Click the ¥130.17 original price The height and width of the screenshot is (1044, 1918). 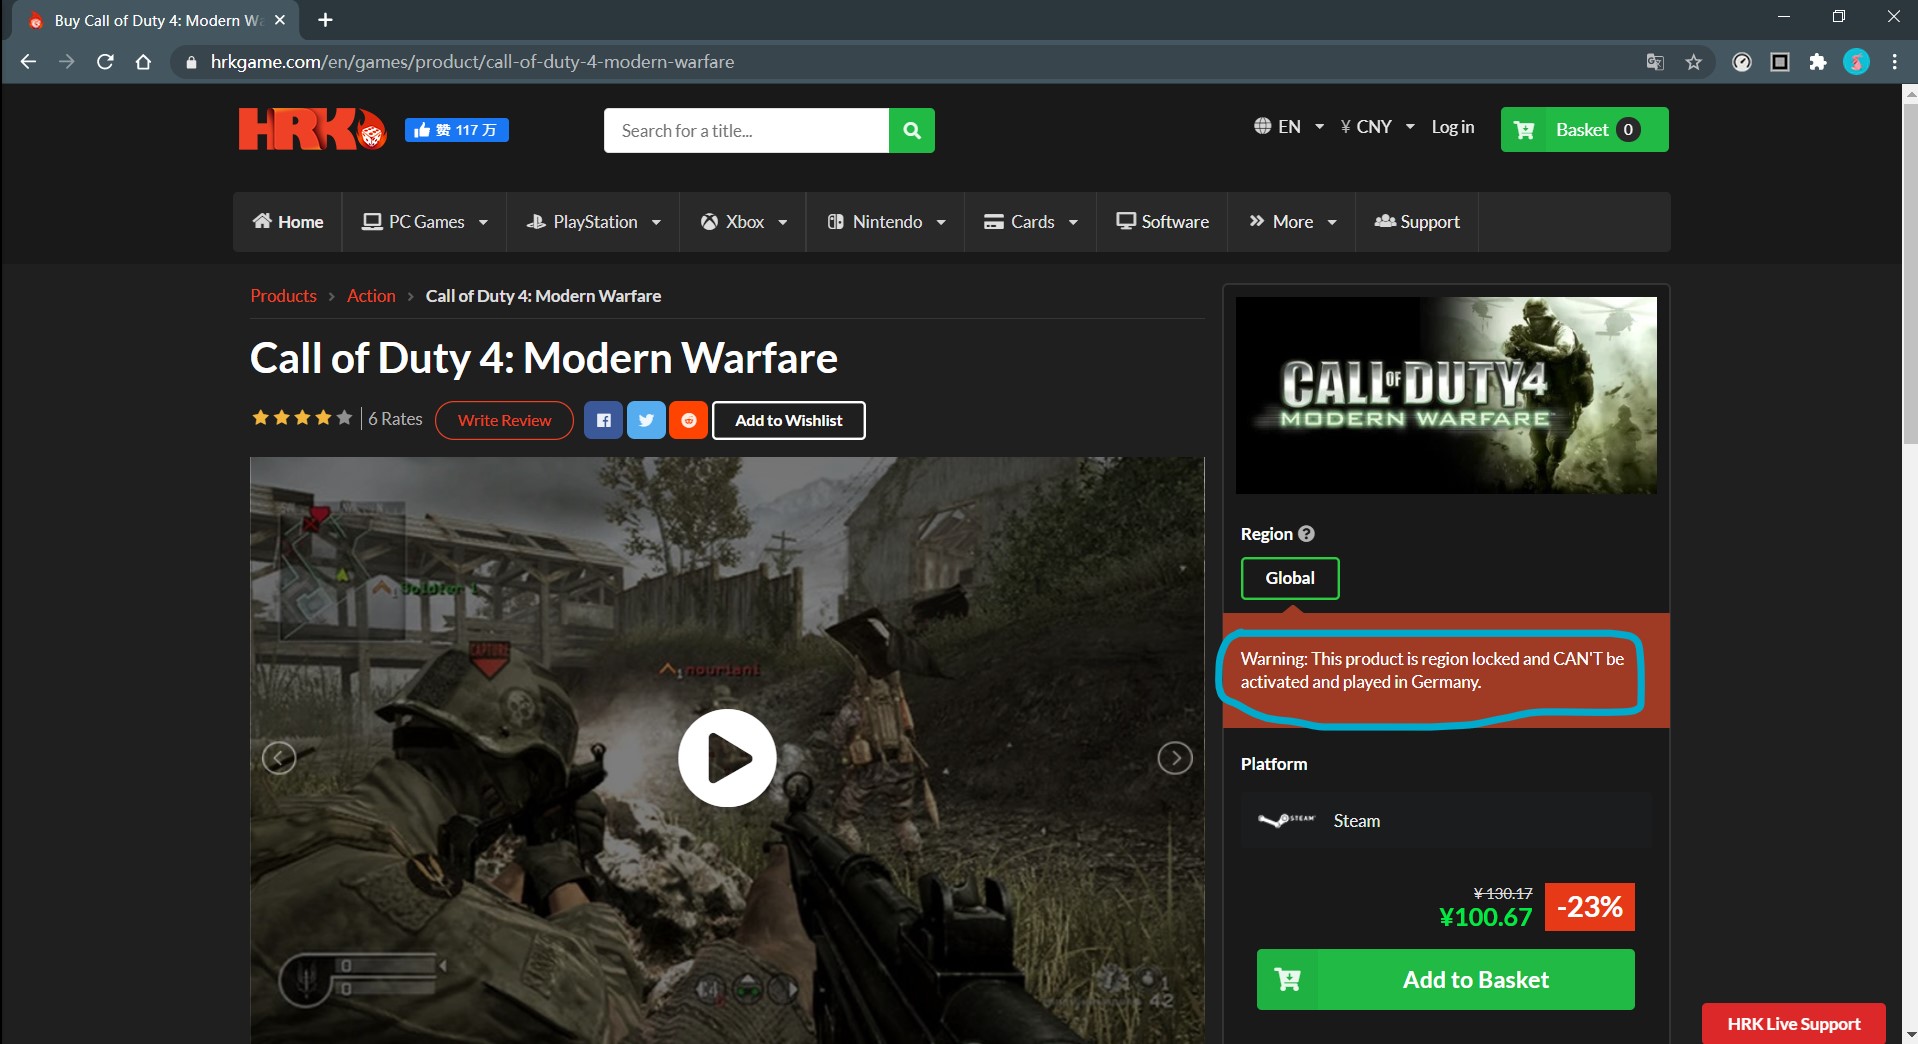[x=1503, y=893]
